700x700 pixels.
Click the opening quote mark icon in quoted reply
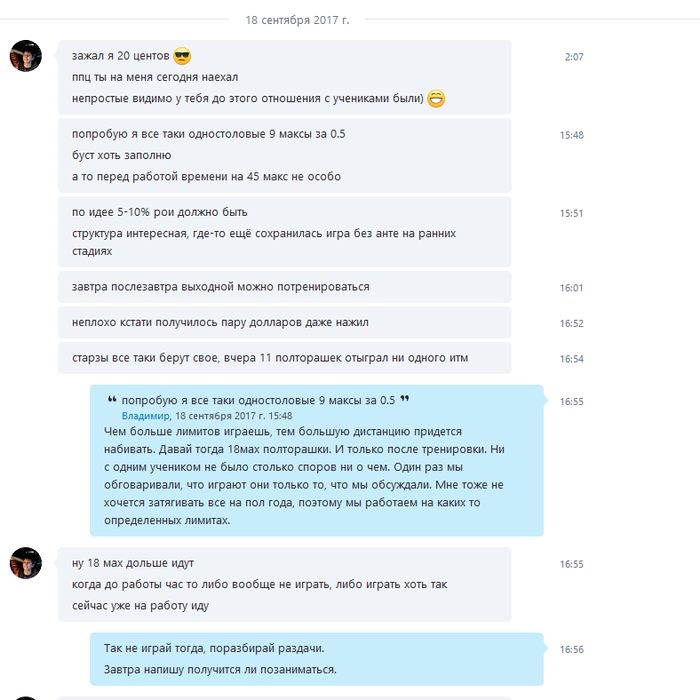(x=112, y=399)
